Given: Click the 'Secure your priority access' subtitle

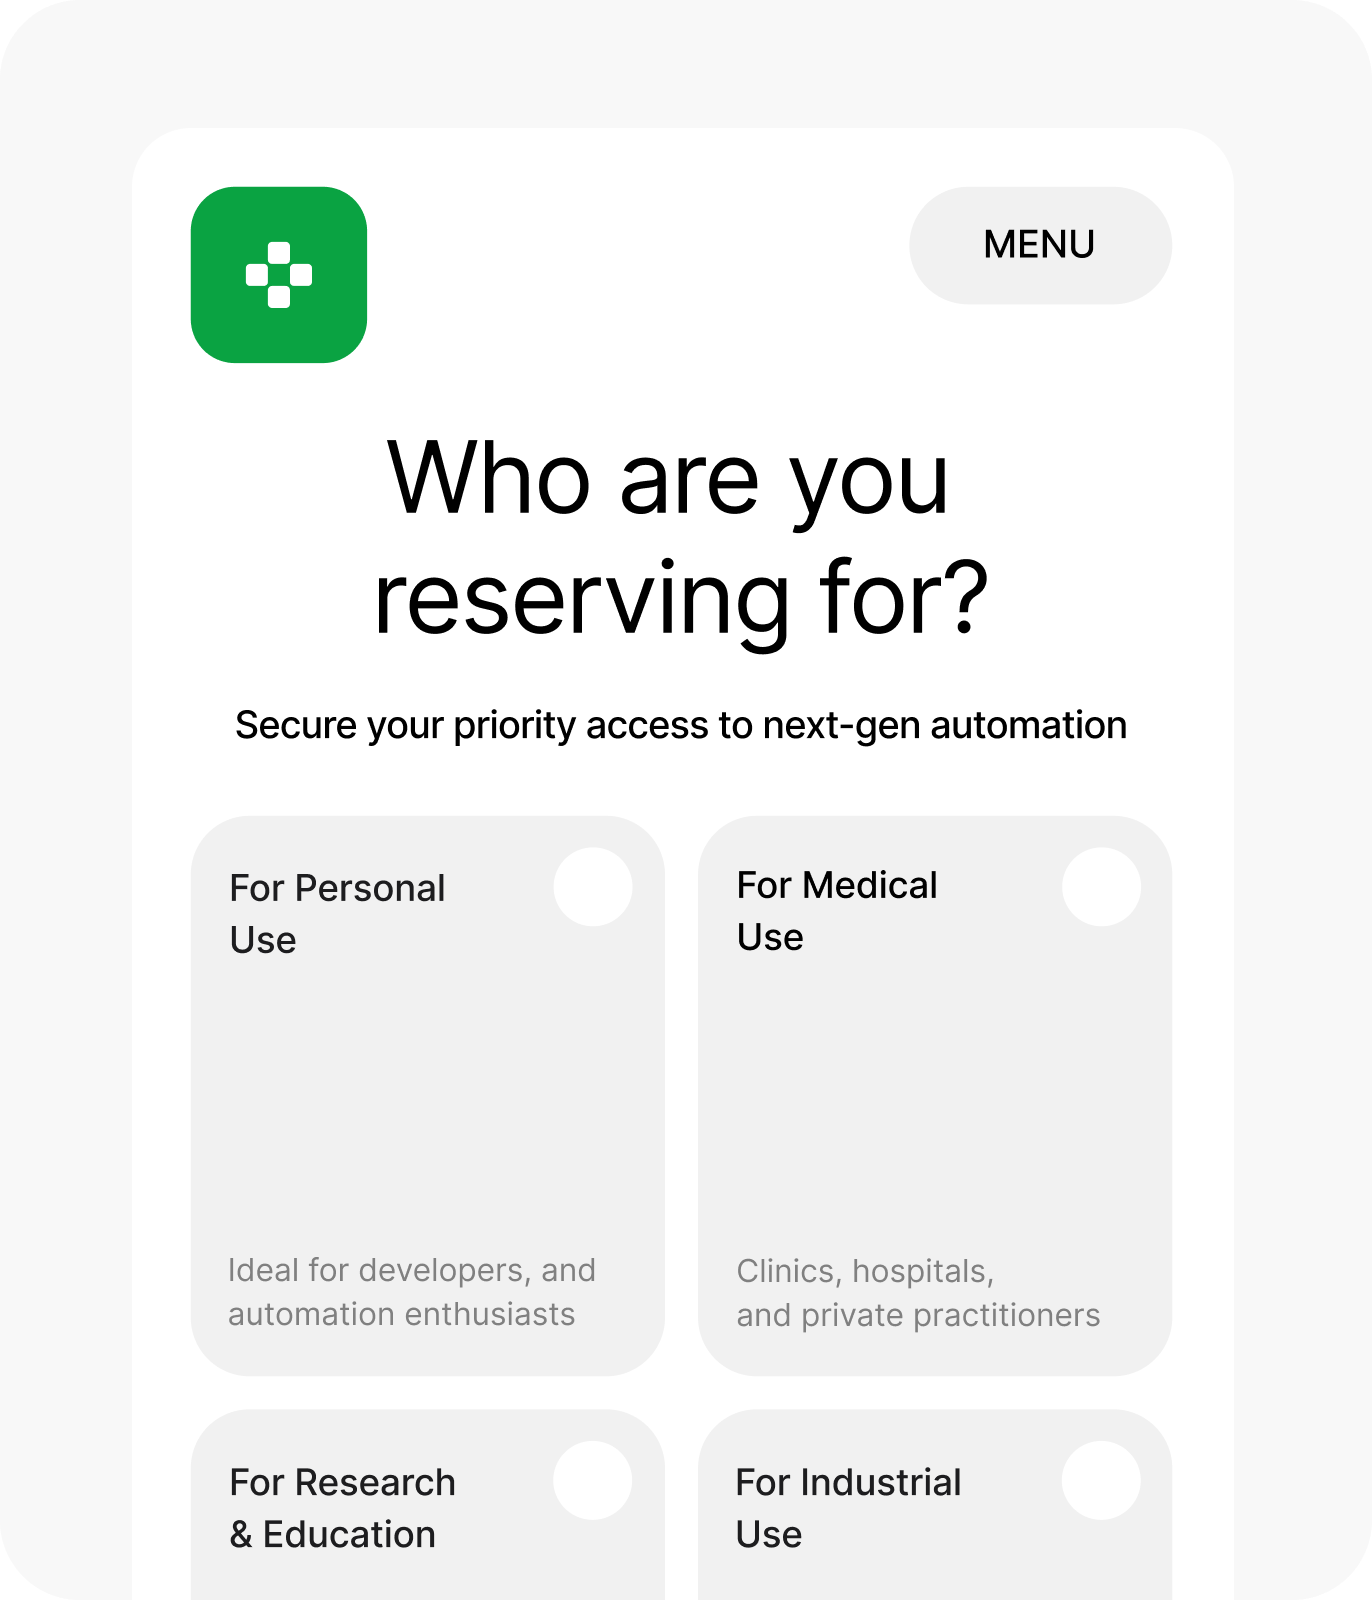Looking at the screenshot, I should pyautogui.click(x=681, y=725).
